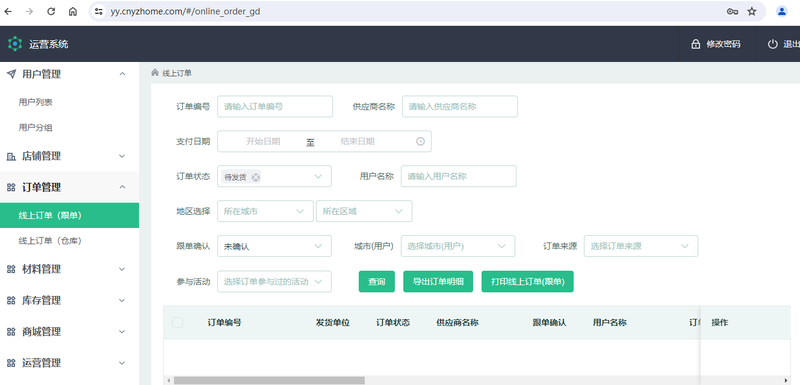Open 用户列表 in the sidebar
800x385 pixels.
[x=35, y=102]
